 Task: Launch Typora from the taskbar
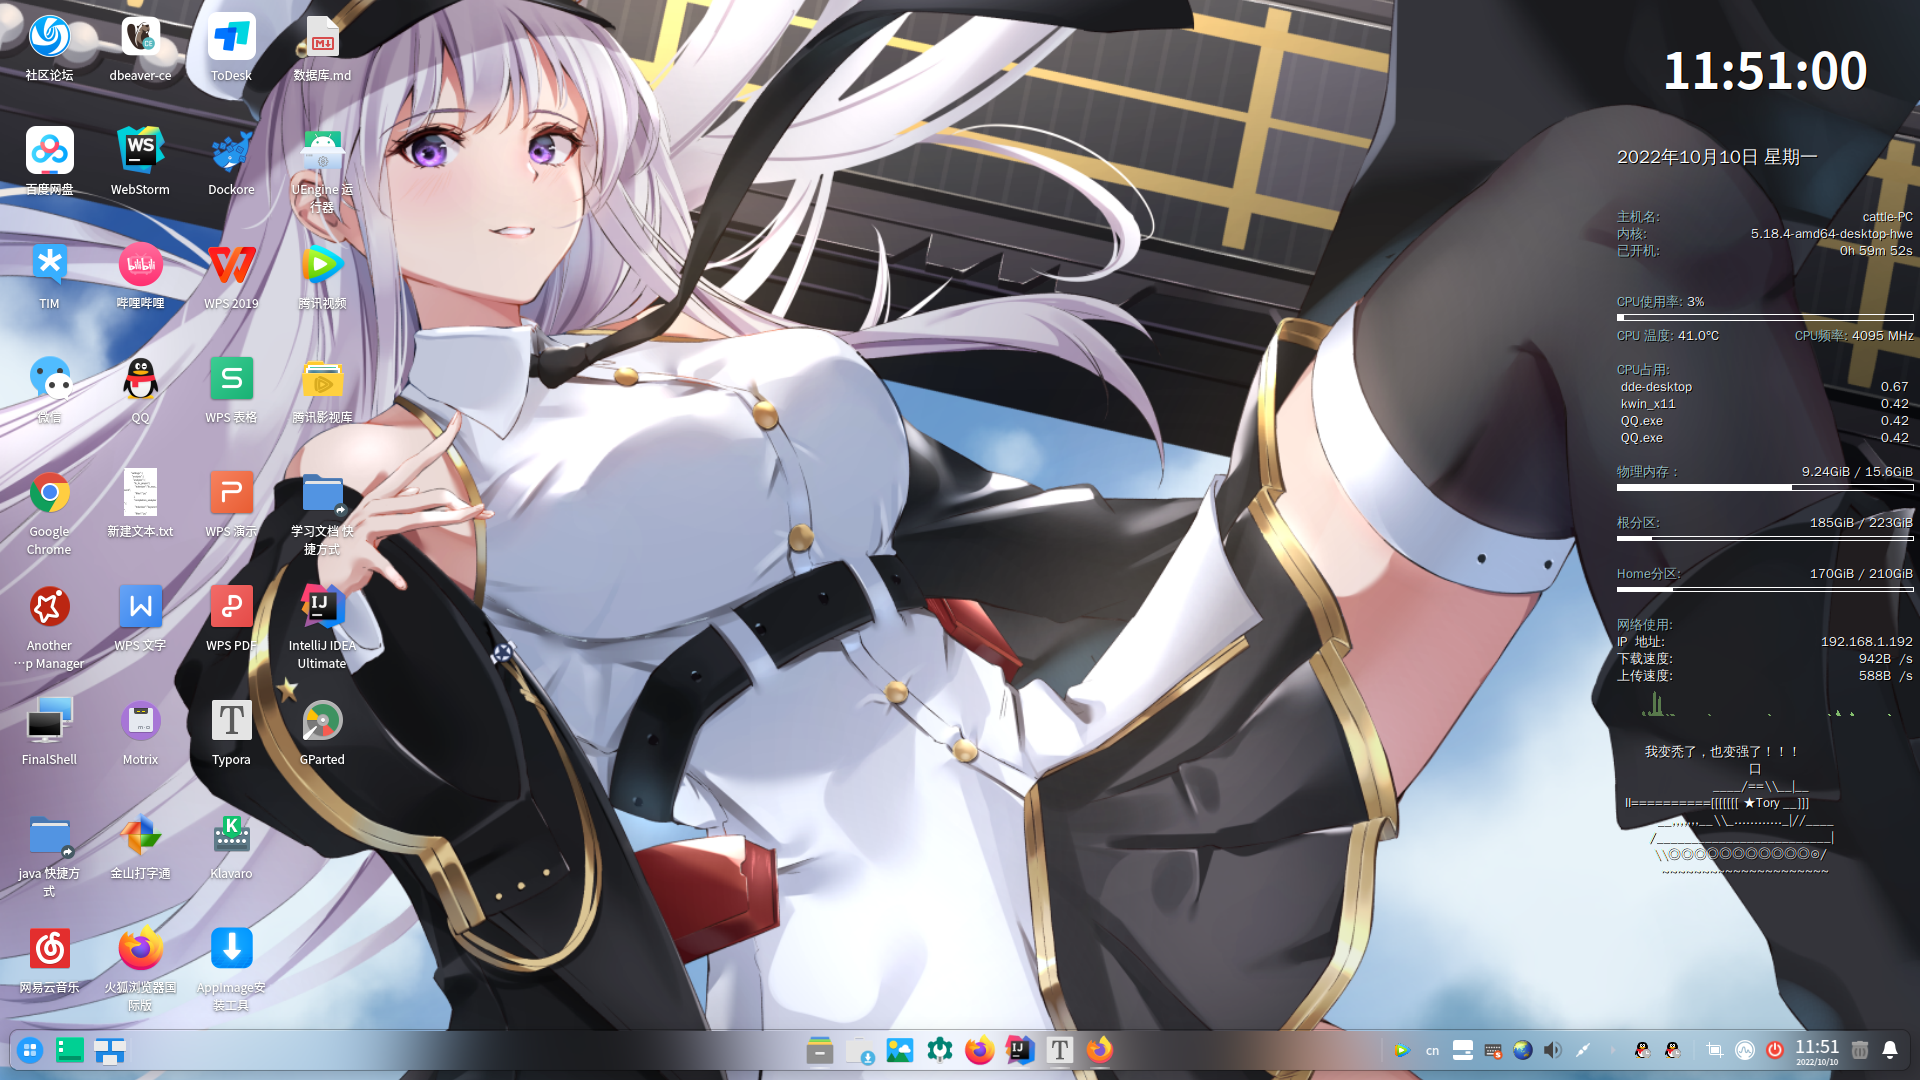coord(1059,1050)
